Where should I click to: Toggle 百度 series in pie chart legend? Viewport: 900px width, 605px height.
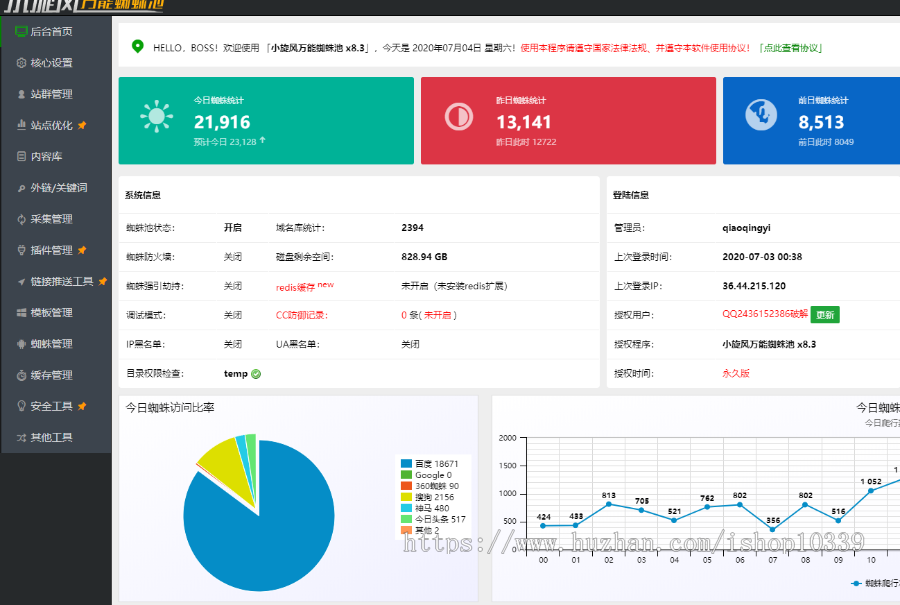click(x=431, y=464)
